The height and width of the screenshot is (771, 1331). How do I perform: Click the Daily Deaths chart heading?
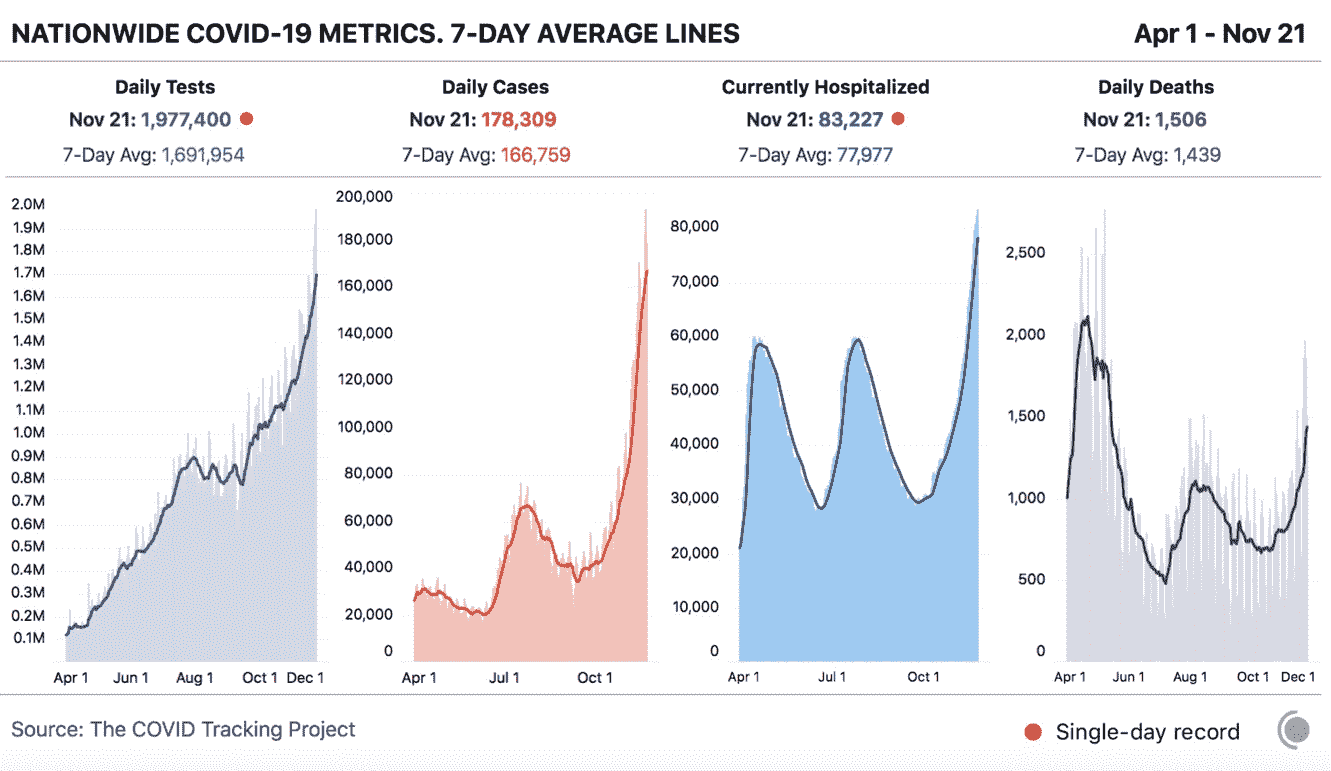point(1156,87)
